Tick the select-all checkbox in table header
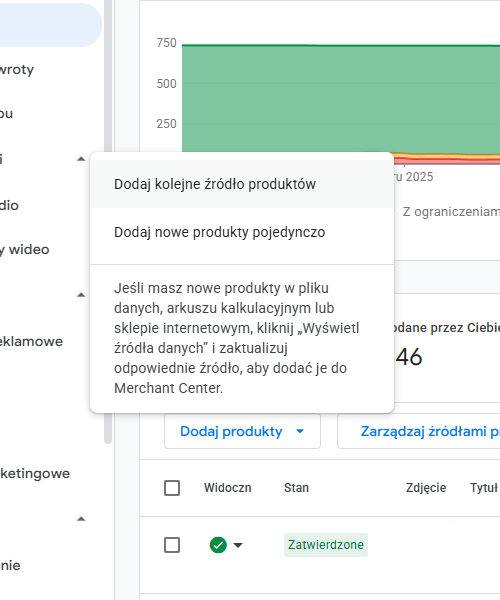Viewport: 500px width, 600px height. (172, 488)
